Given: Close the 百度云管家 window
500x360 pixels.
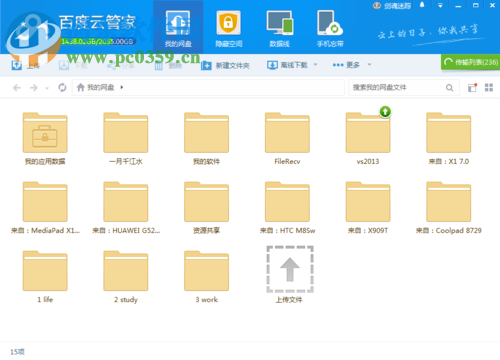Looking at the screenshot, I should pos(492,5).
